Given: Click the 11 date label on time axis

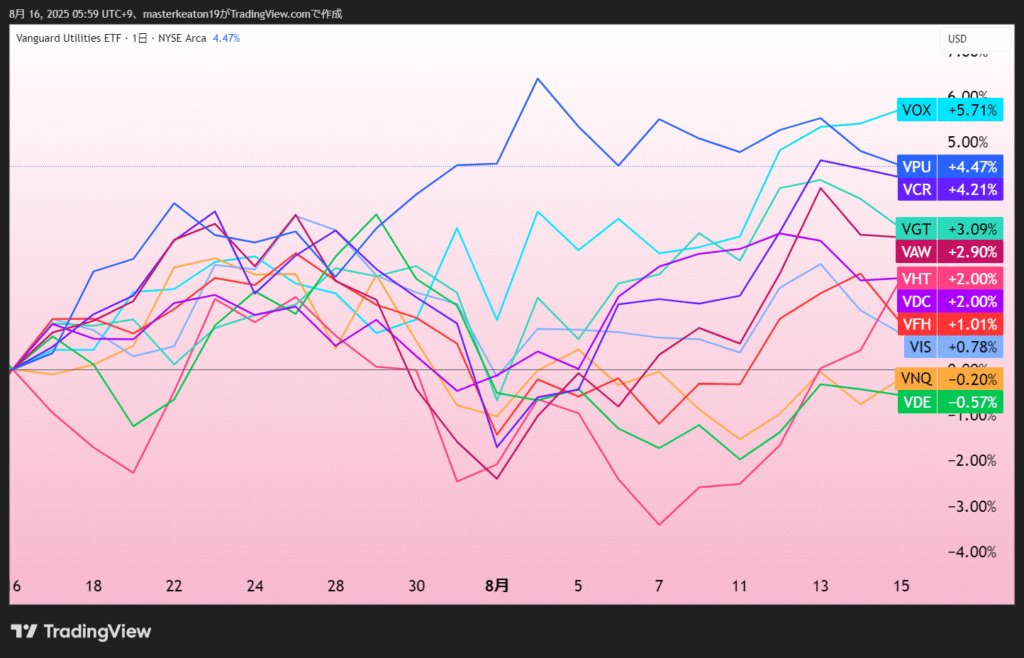Looking at the screenshot, I should (739, 586).
